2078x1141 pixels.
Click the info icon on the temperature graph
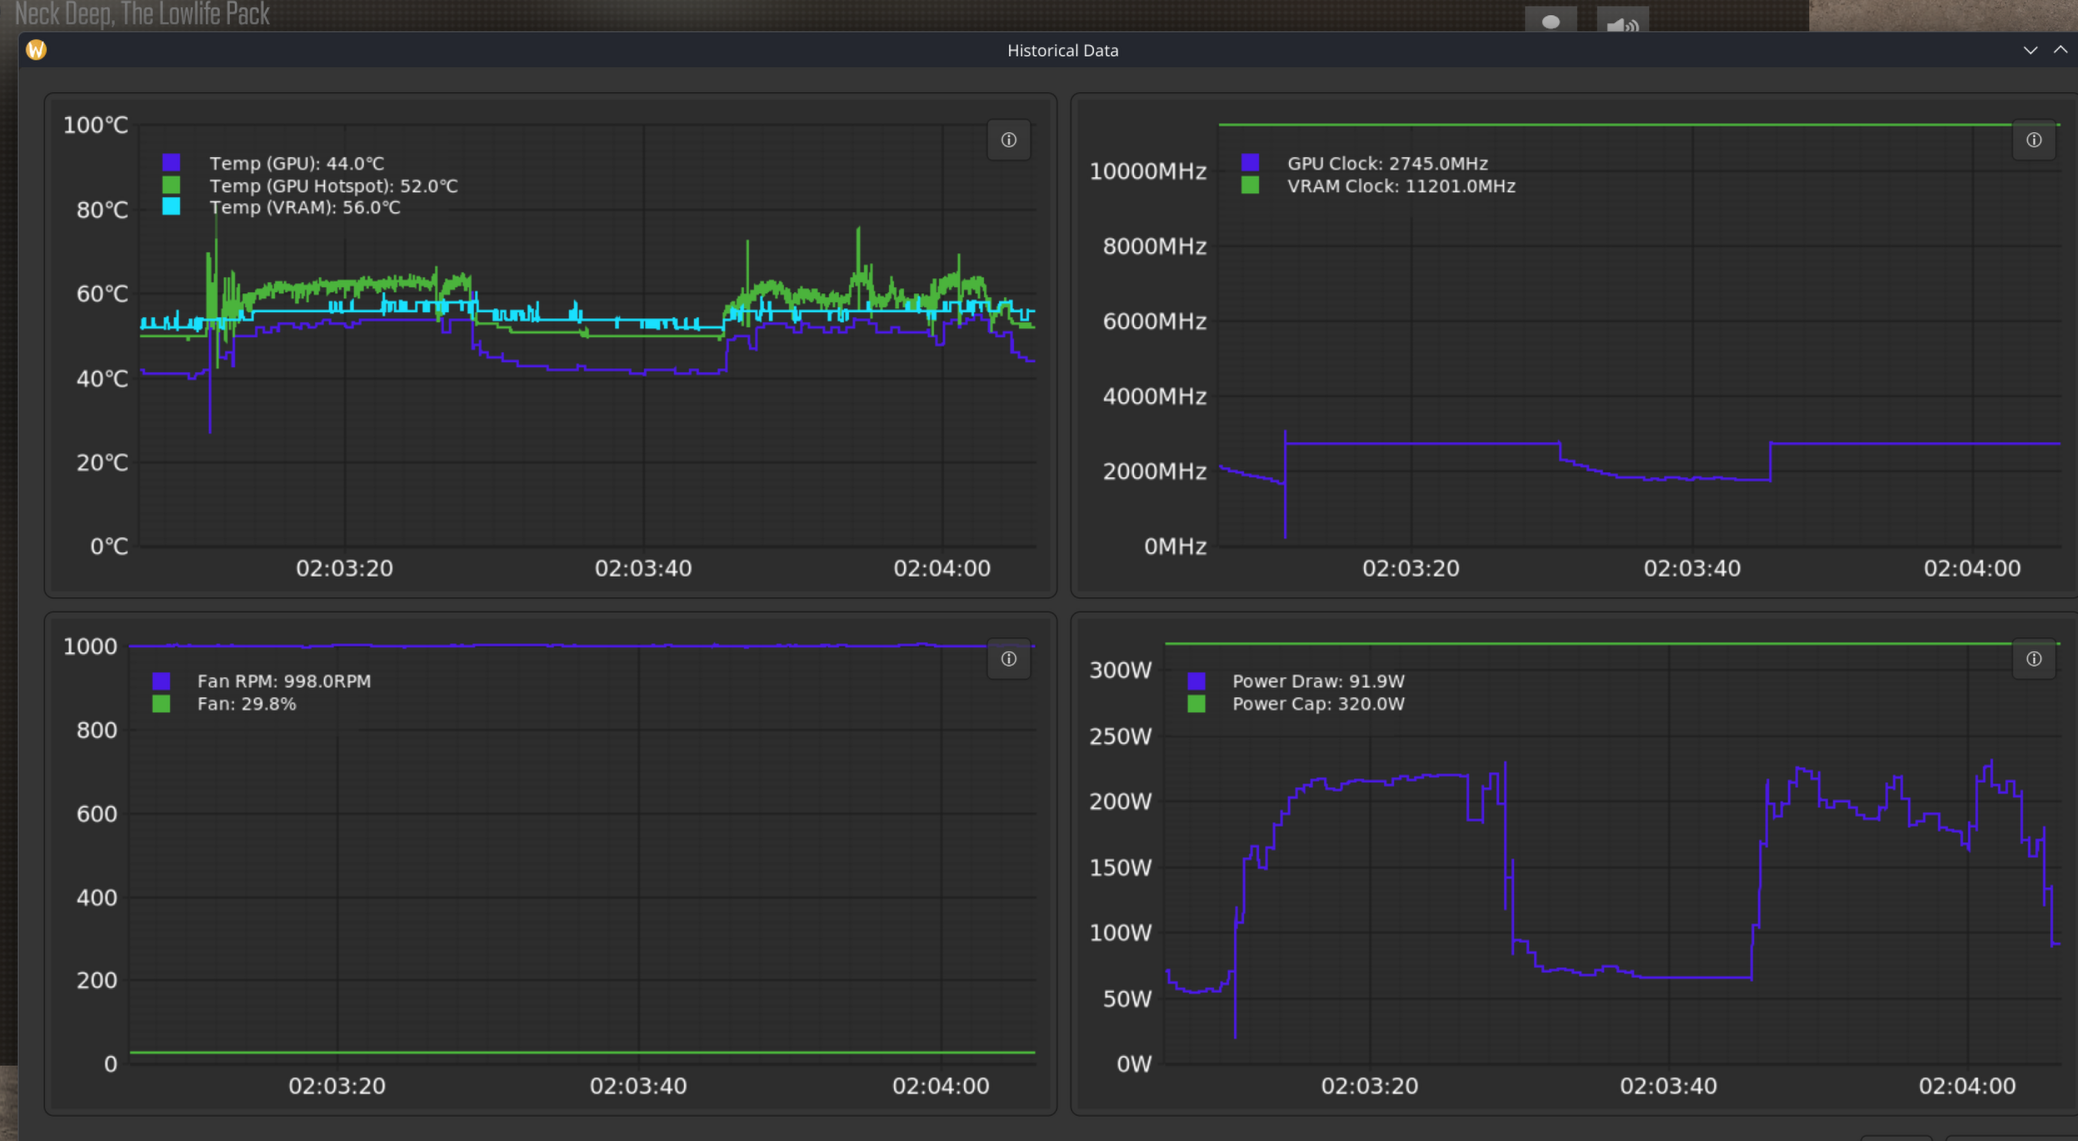click(x=1008, y=140)
